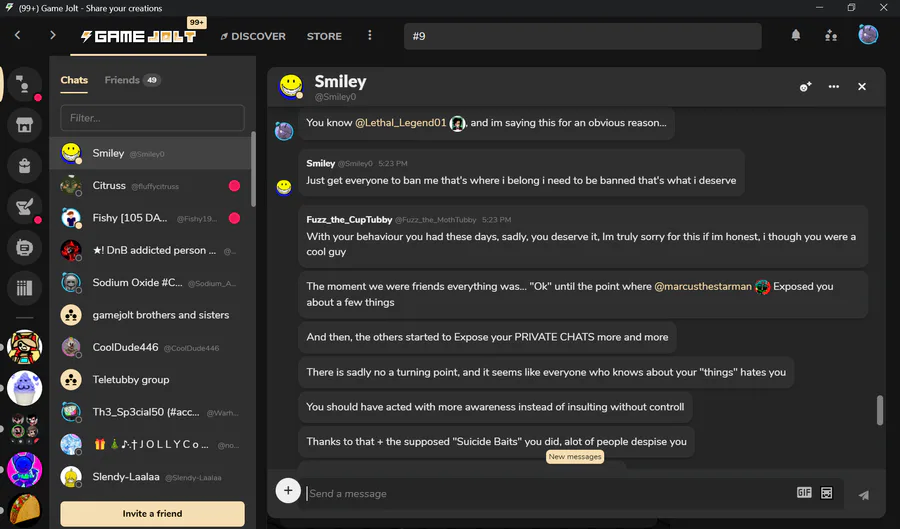Click the send message arrow
The image size is (900, 529).
coord(863,495)
